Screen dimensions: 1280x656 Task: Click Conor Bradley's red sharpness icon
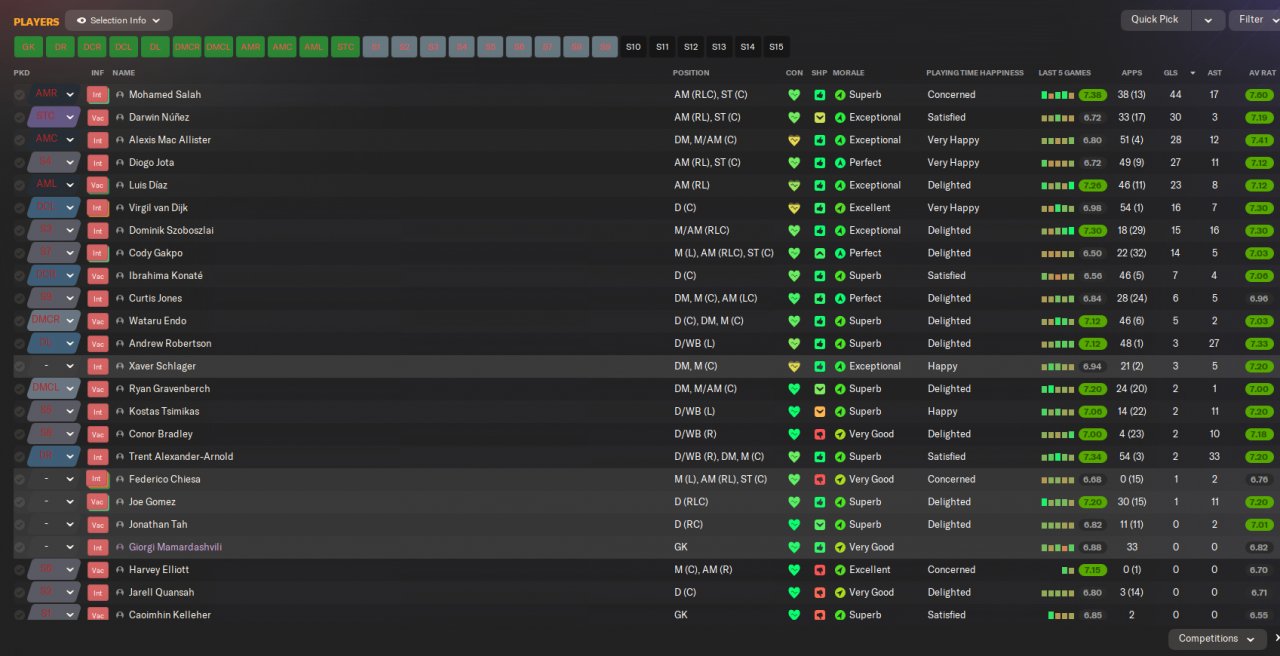pyautogui.click(x=819, y=434)
